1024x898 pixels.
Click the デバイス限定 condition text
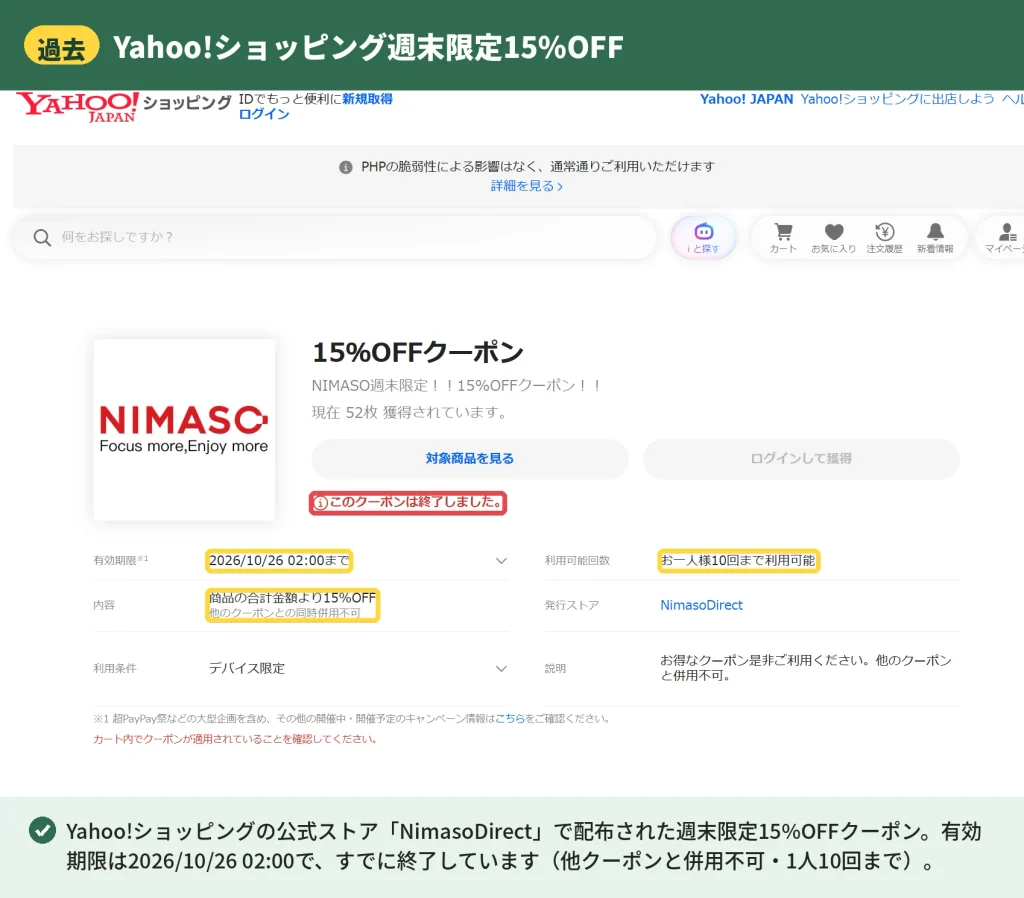pos(247,669)
